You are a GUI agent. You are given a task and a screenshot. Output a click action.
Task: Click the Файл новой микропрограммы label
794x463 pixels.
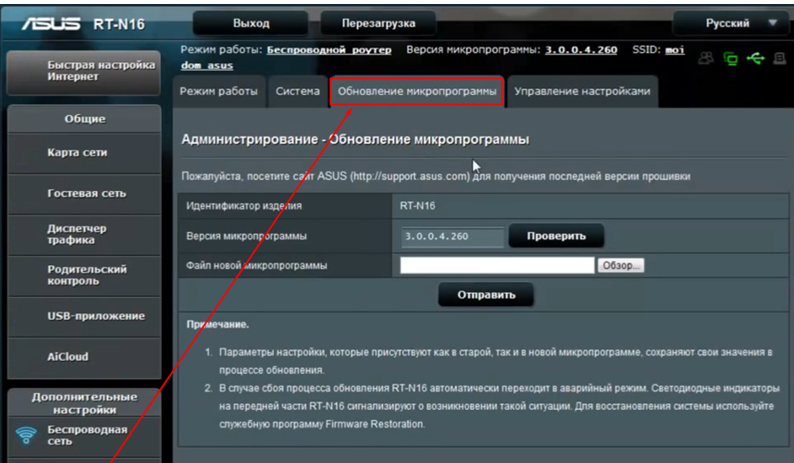point(256,265)
